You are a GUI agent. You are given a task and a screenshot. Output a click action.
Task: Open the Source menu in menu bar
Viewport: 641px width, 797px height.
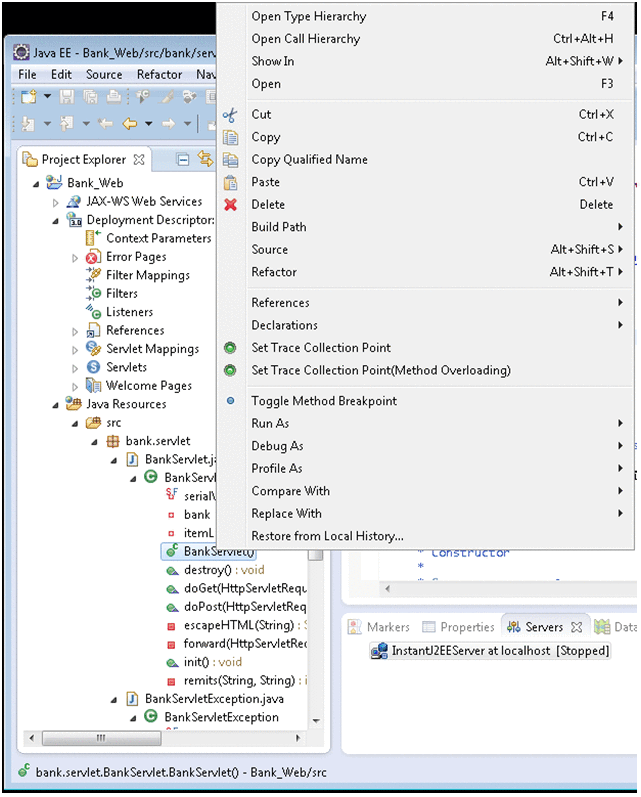pos(104,75)
